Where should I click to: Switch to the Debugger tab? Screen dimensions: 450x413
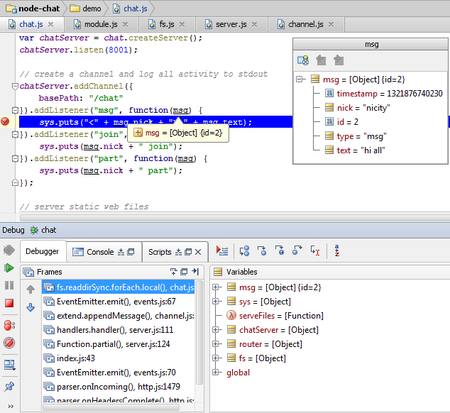tap(42, 251)
